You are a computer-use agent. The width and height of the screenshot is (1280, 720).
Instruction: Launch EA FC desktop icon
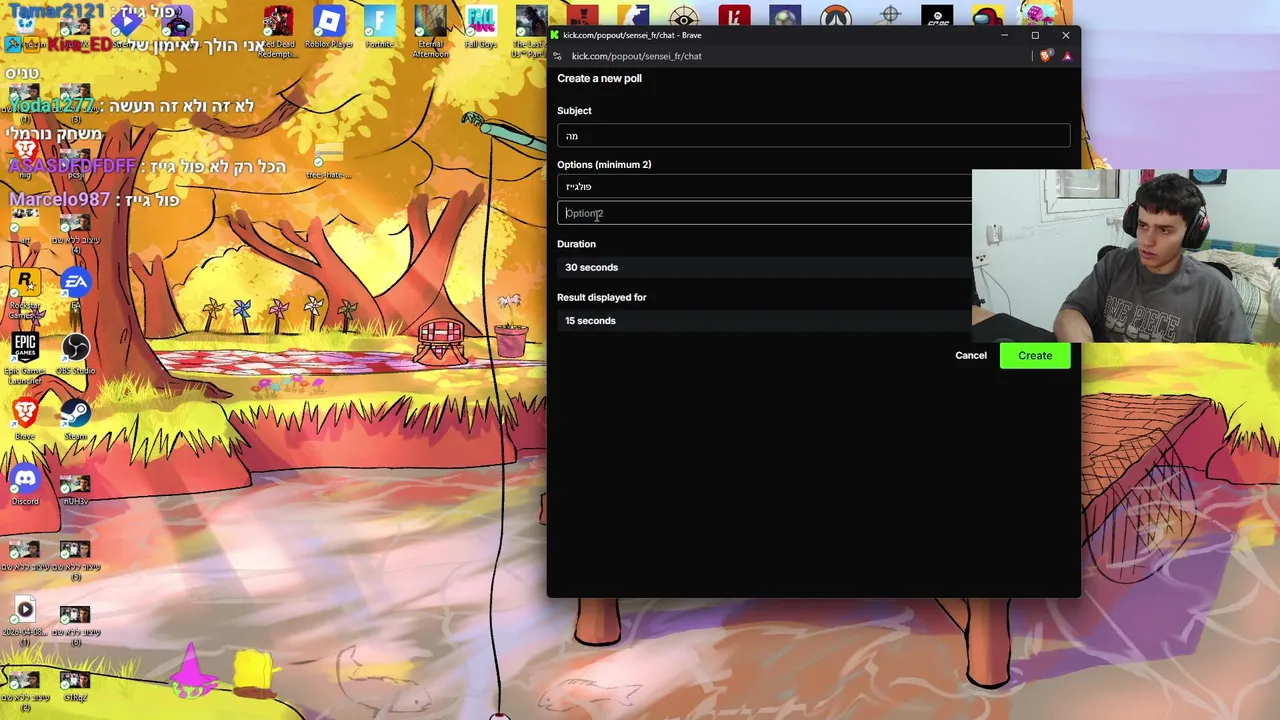point(937,17)
